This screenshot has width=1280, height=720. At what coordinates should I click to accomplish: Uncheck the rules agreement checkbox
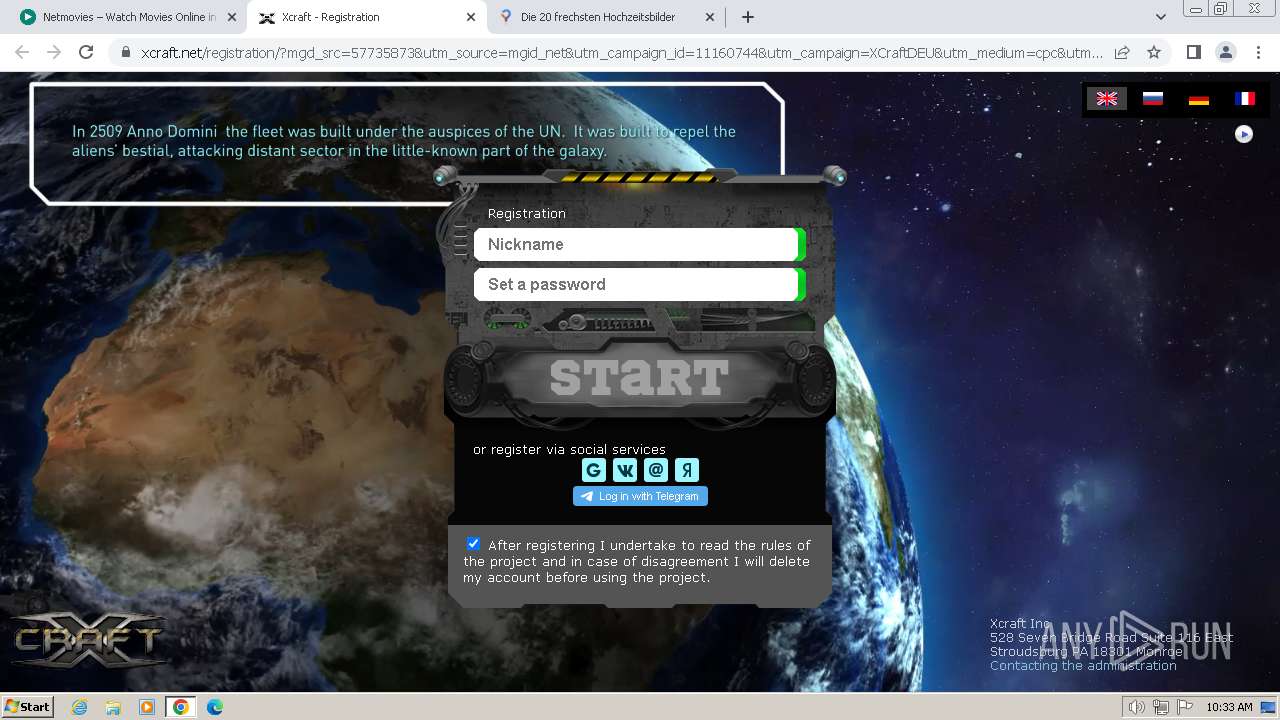point(473,544)
